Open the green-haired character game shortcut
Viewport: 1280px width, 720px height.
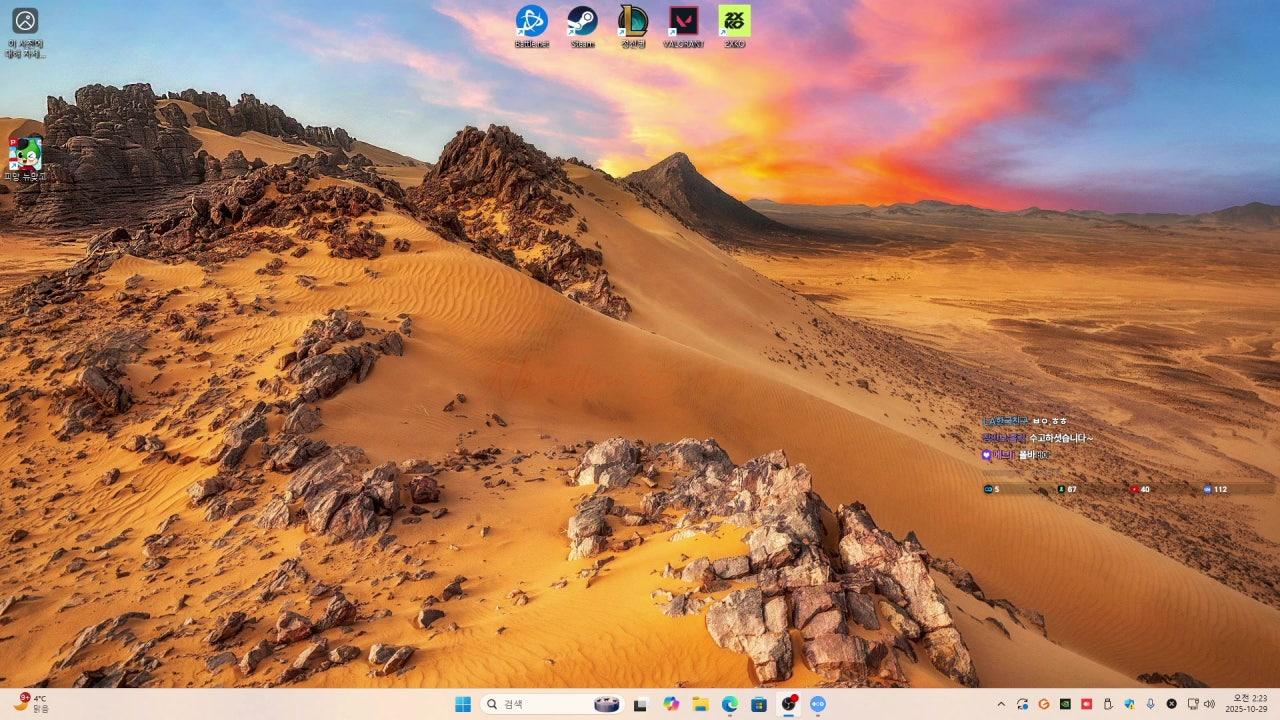(x=25, y=155)
